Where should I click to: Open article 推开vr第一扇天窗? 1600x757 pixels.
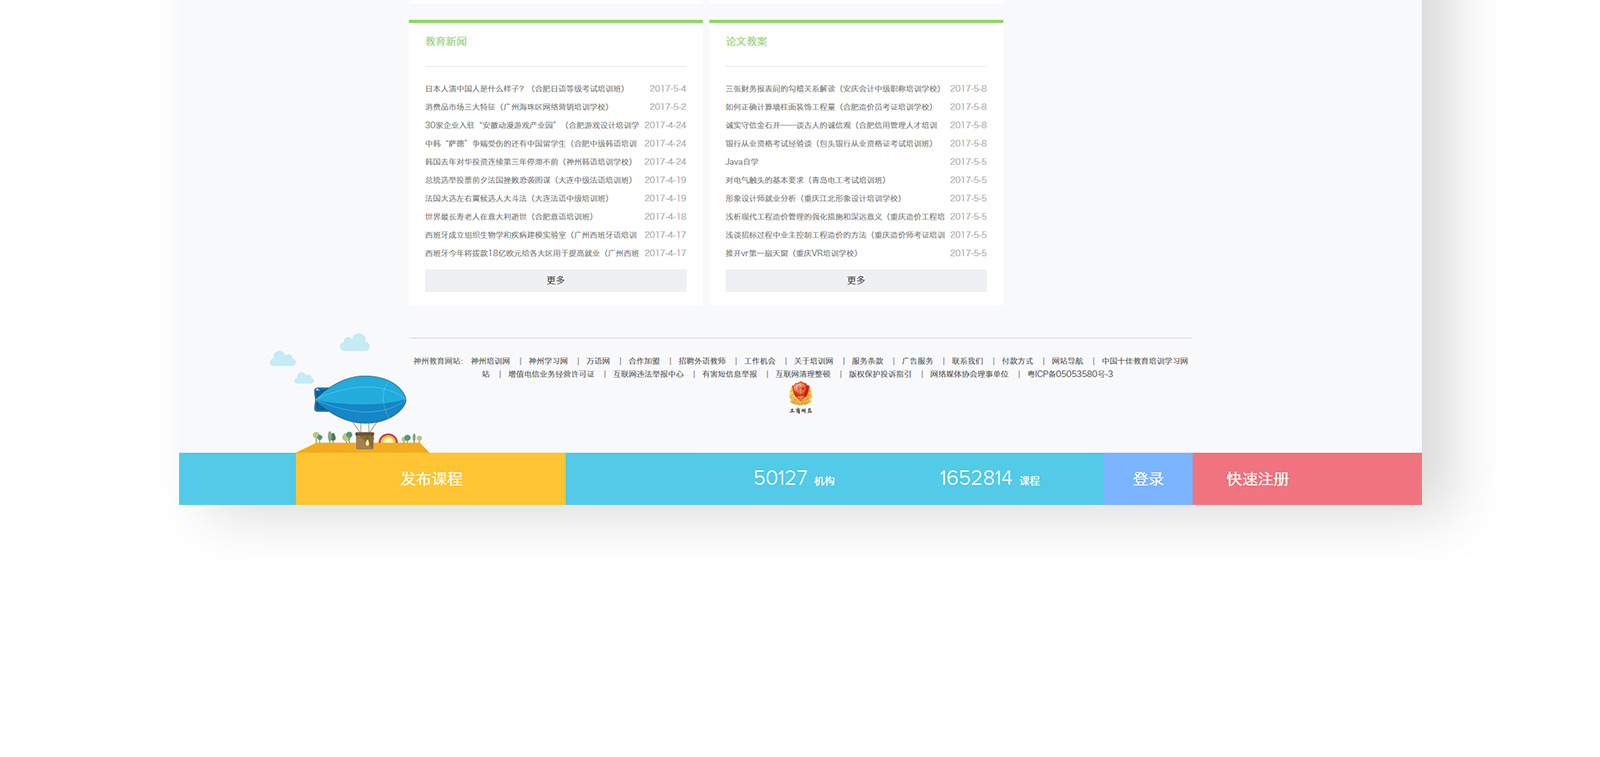tap(791, 254)
